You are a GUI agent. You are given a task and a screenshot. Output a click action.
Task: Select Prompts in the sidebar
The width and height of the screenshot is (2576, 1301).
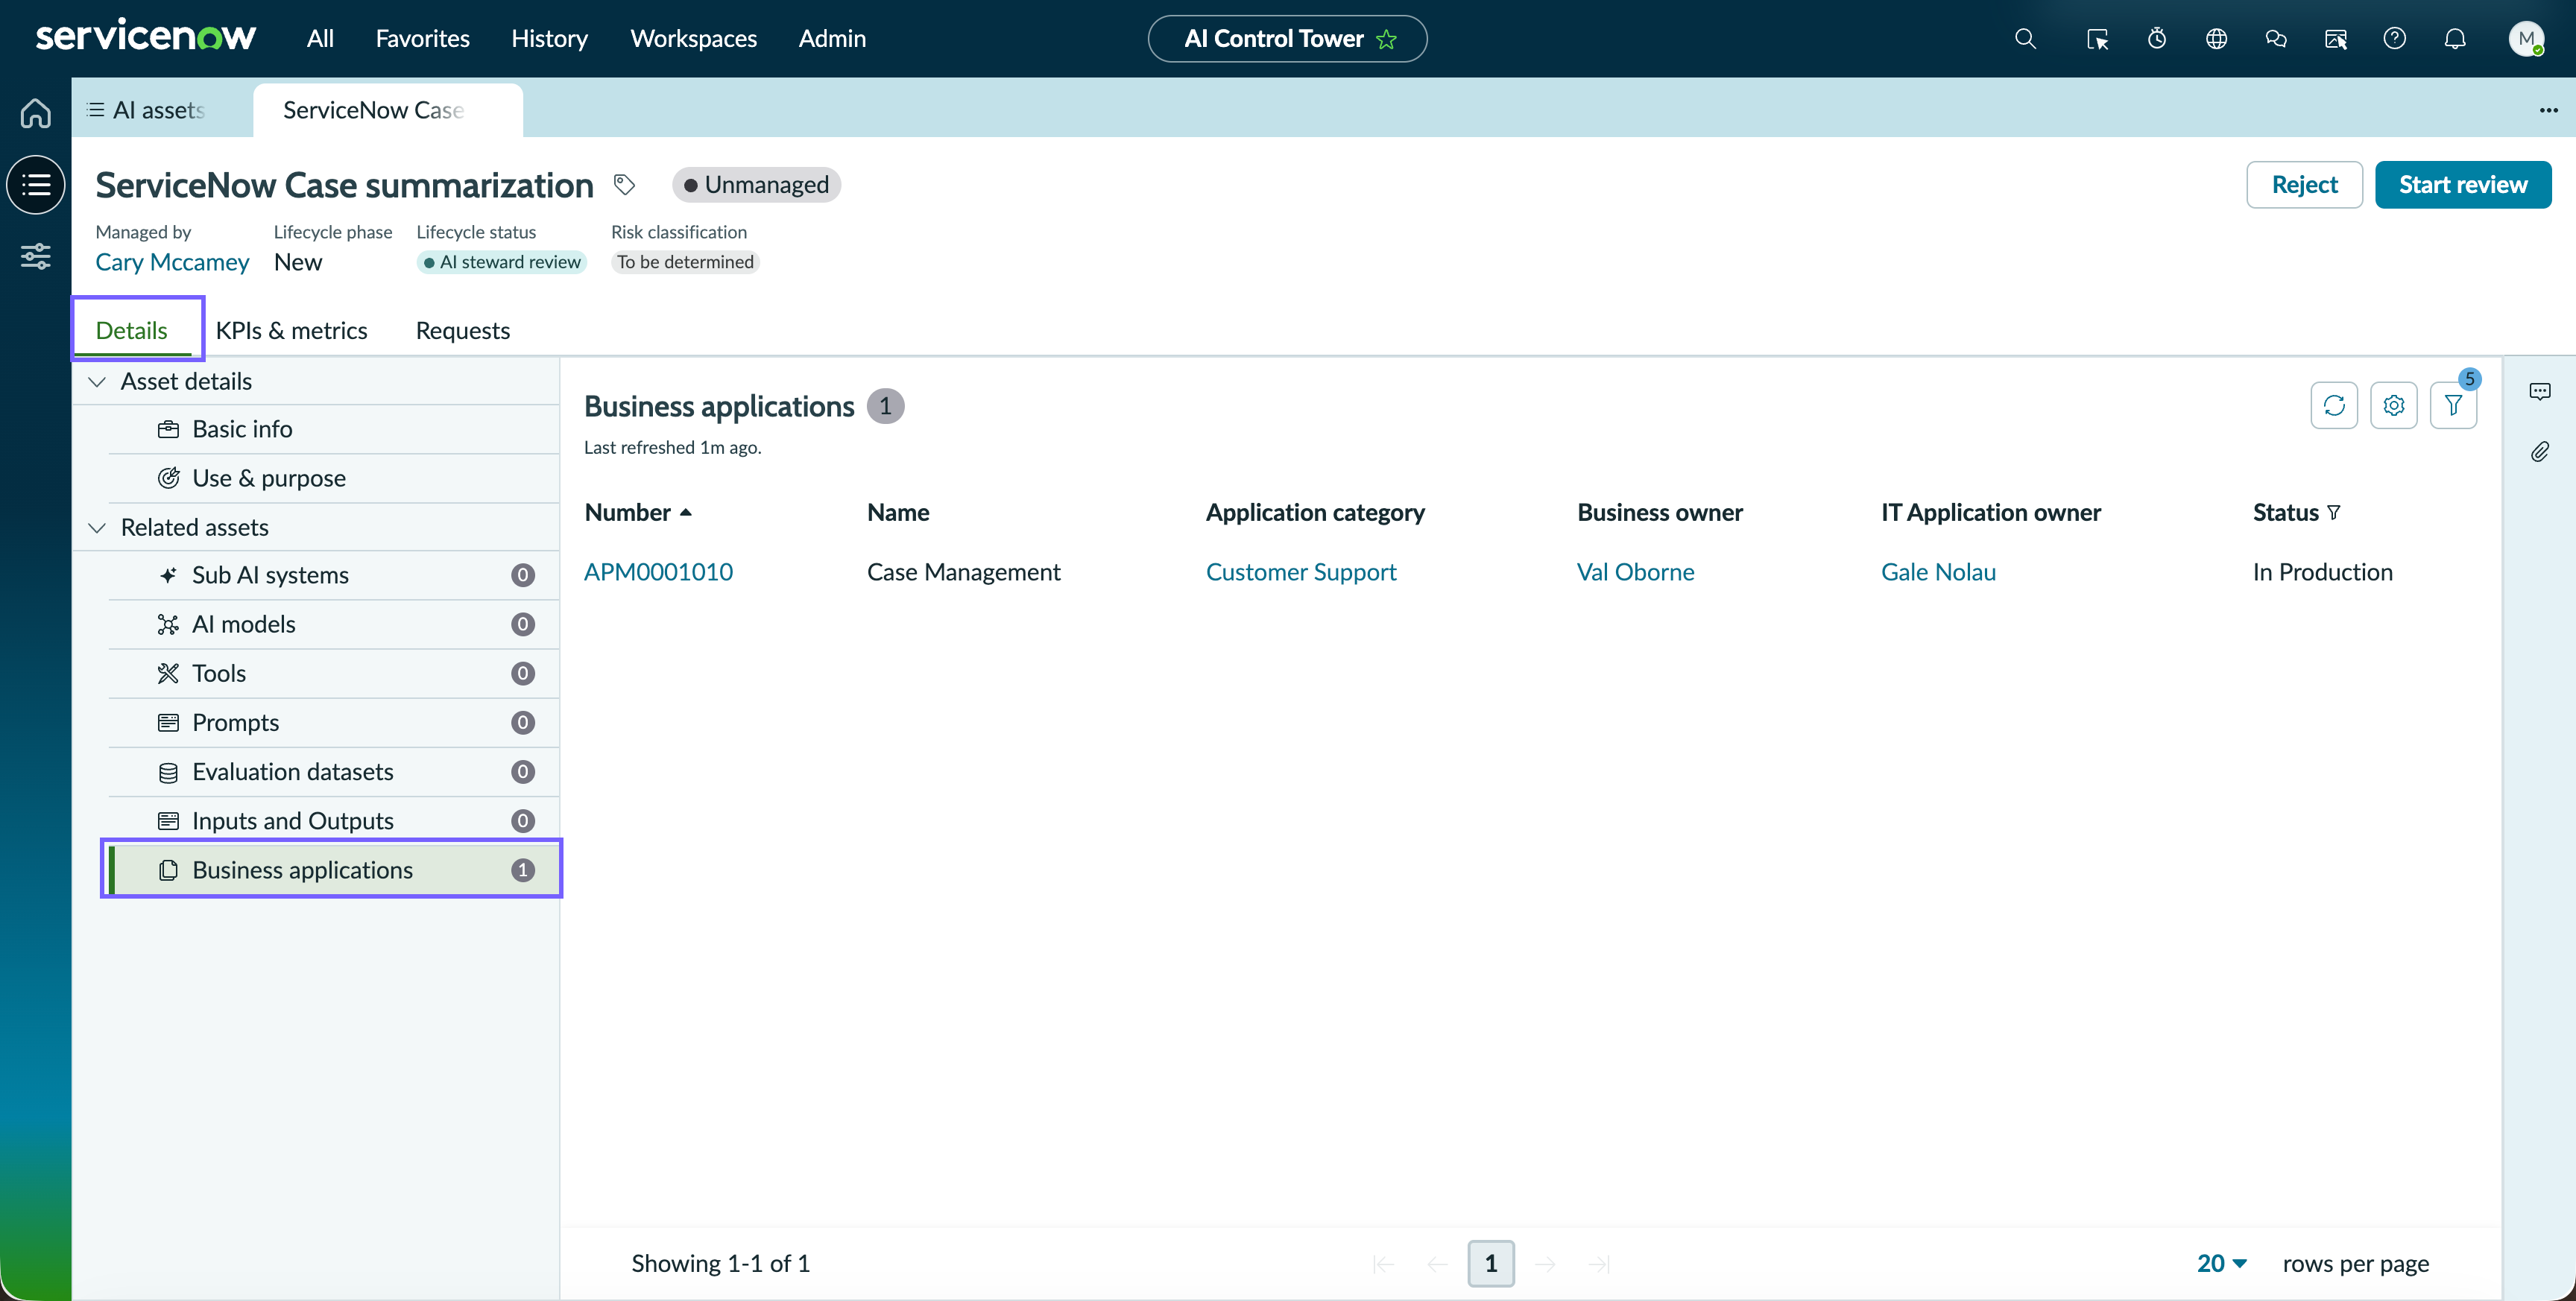[x=333, y=723]
